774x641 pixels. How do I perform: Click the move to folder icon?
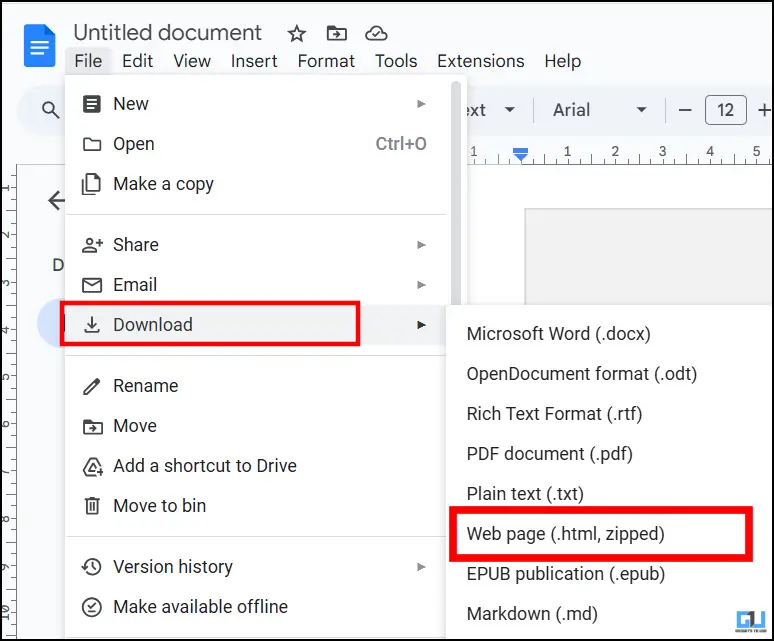point(337,34)
